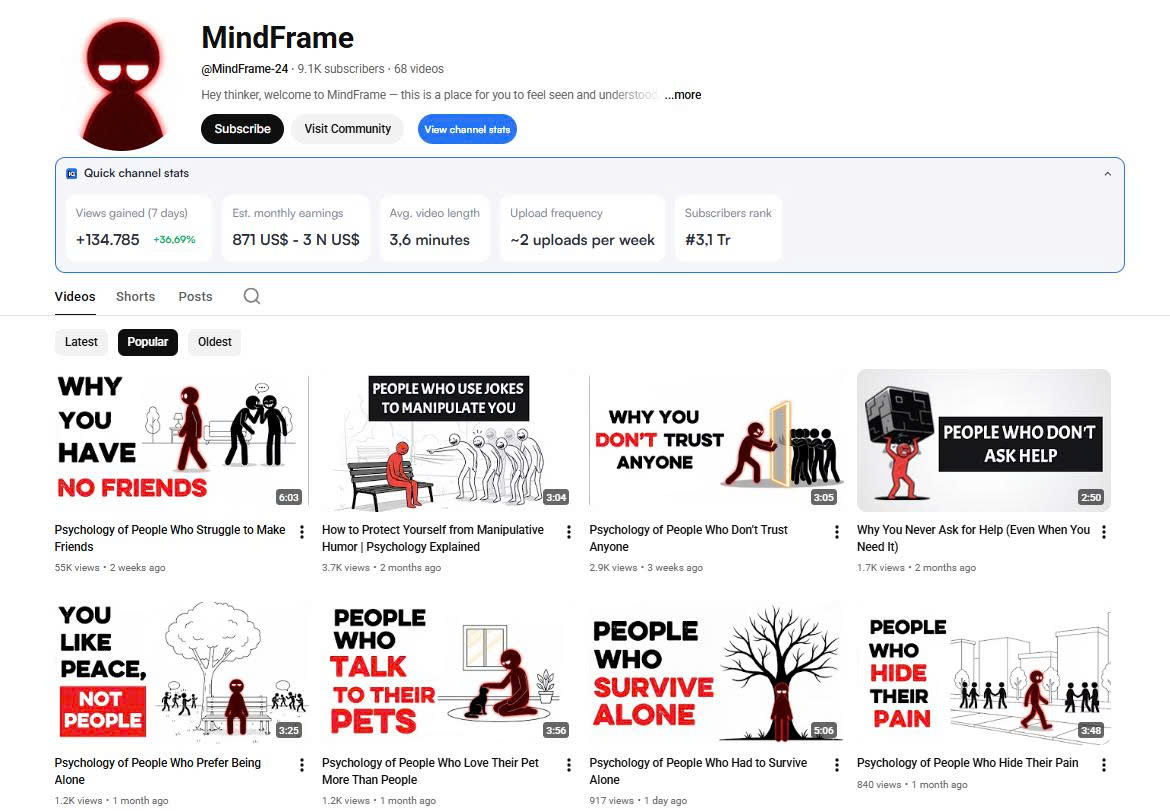Click the Subscribe button

click(x=243, y=128)
